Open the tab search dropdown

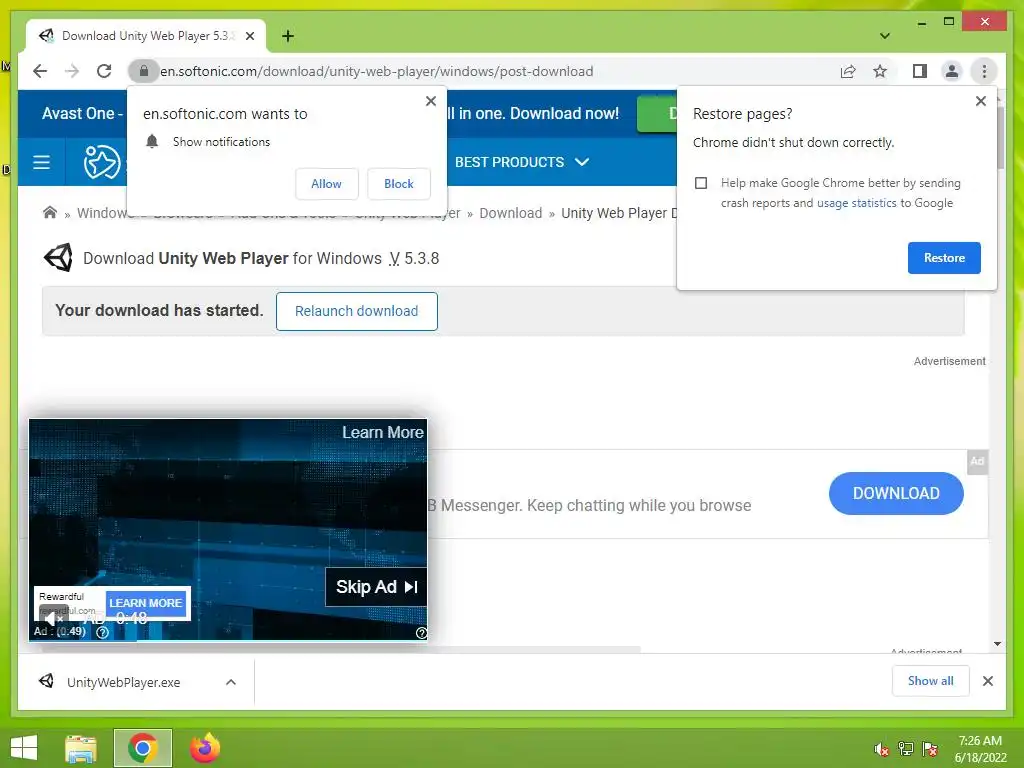pyautogui.click(x=885, y=36)
